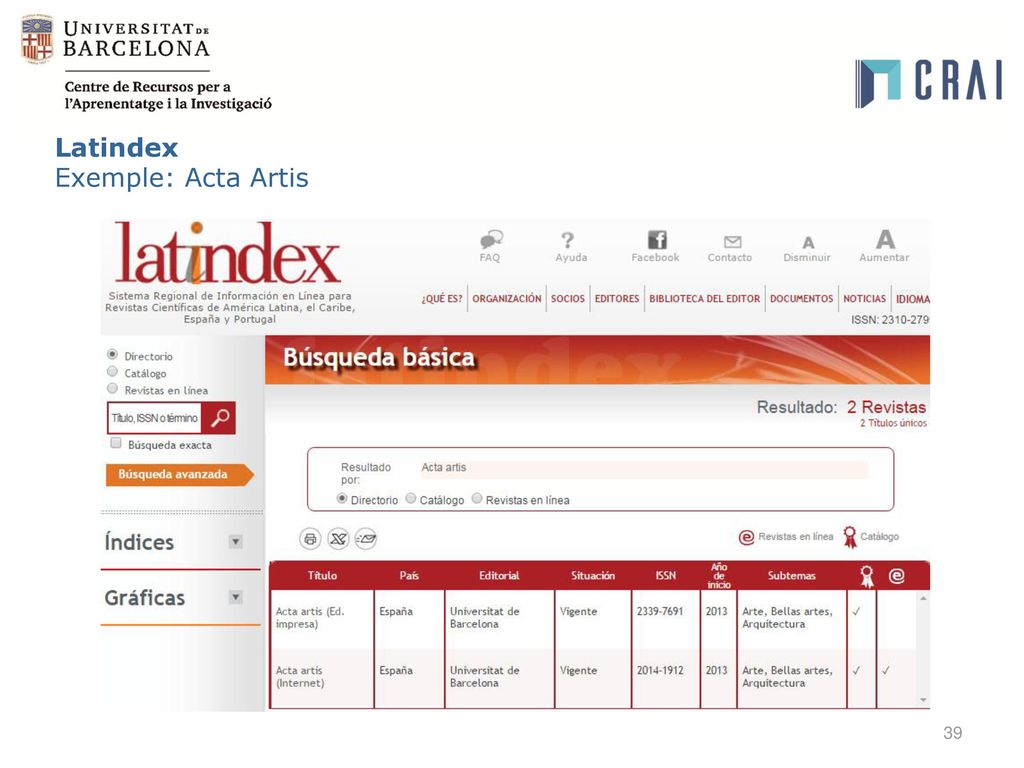Open the NOTICIAS menu item
Image resolution: width=1024 pixels, height=768 pixels.
[864, 298]
